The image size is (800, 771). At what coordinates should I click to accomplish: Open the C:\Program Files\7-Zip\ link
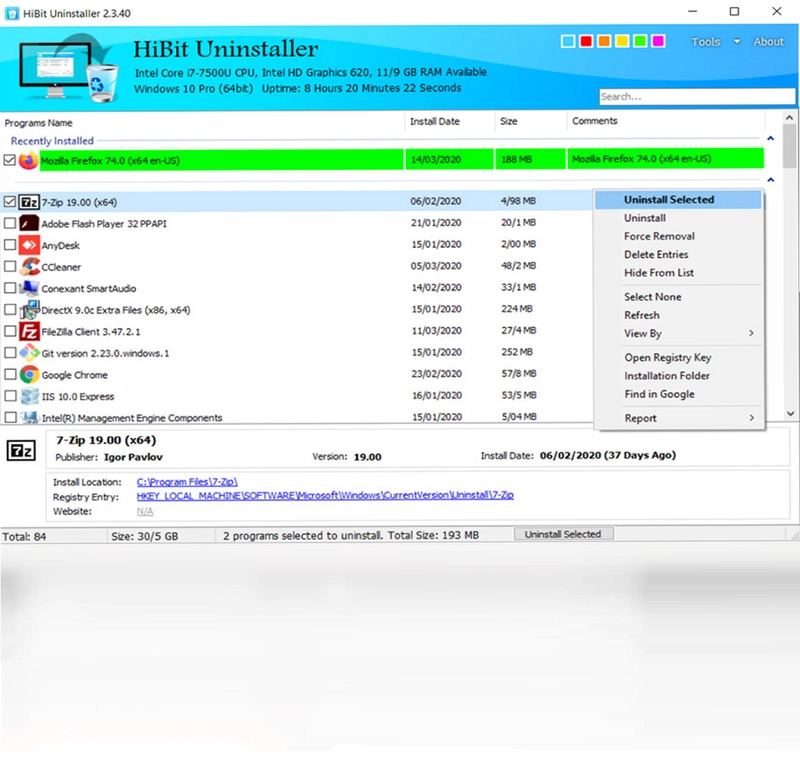187,482
